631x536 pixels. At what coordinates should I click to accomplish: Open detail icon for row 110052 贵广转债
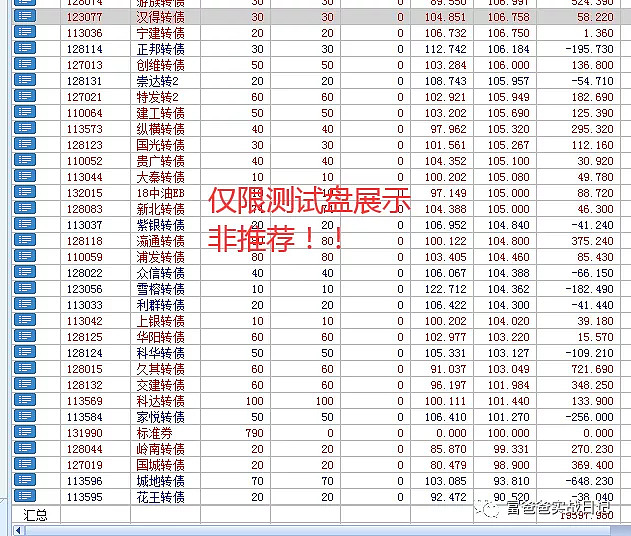click(25, 160)
